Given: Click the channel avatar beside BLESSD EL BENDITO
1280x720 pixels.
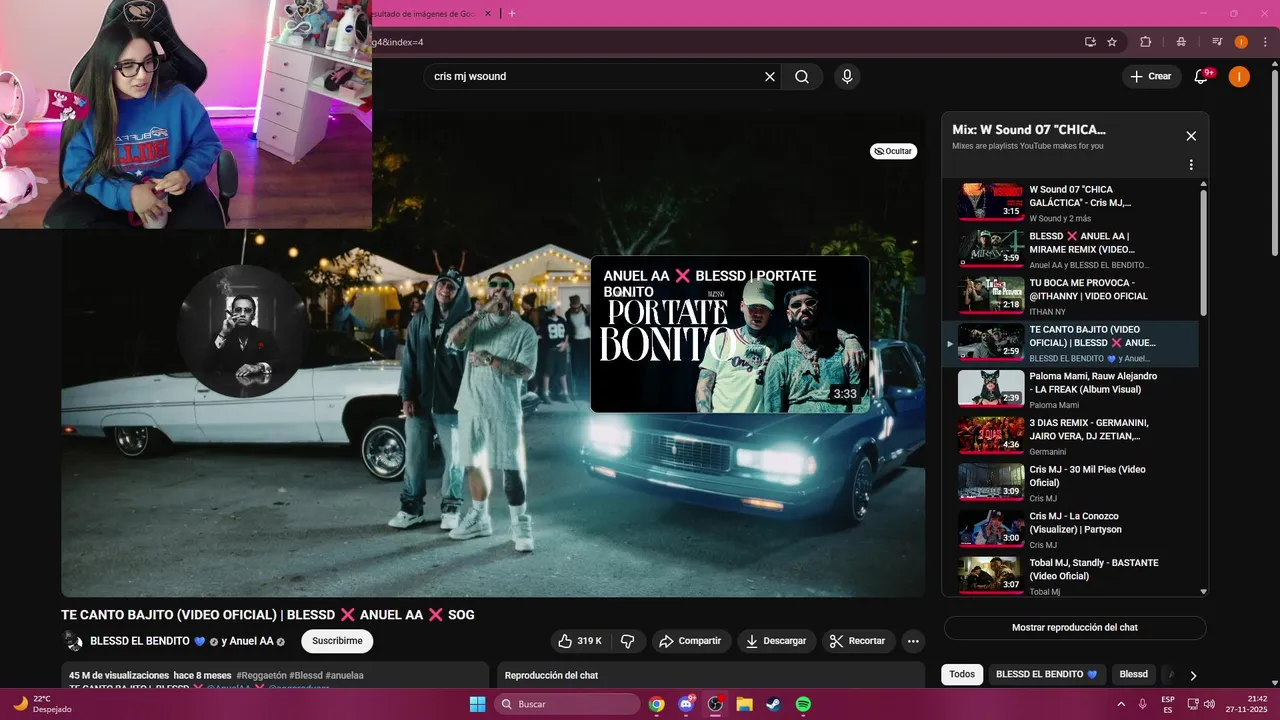Looking at the screenshot, I should tap(73, 641).
